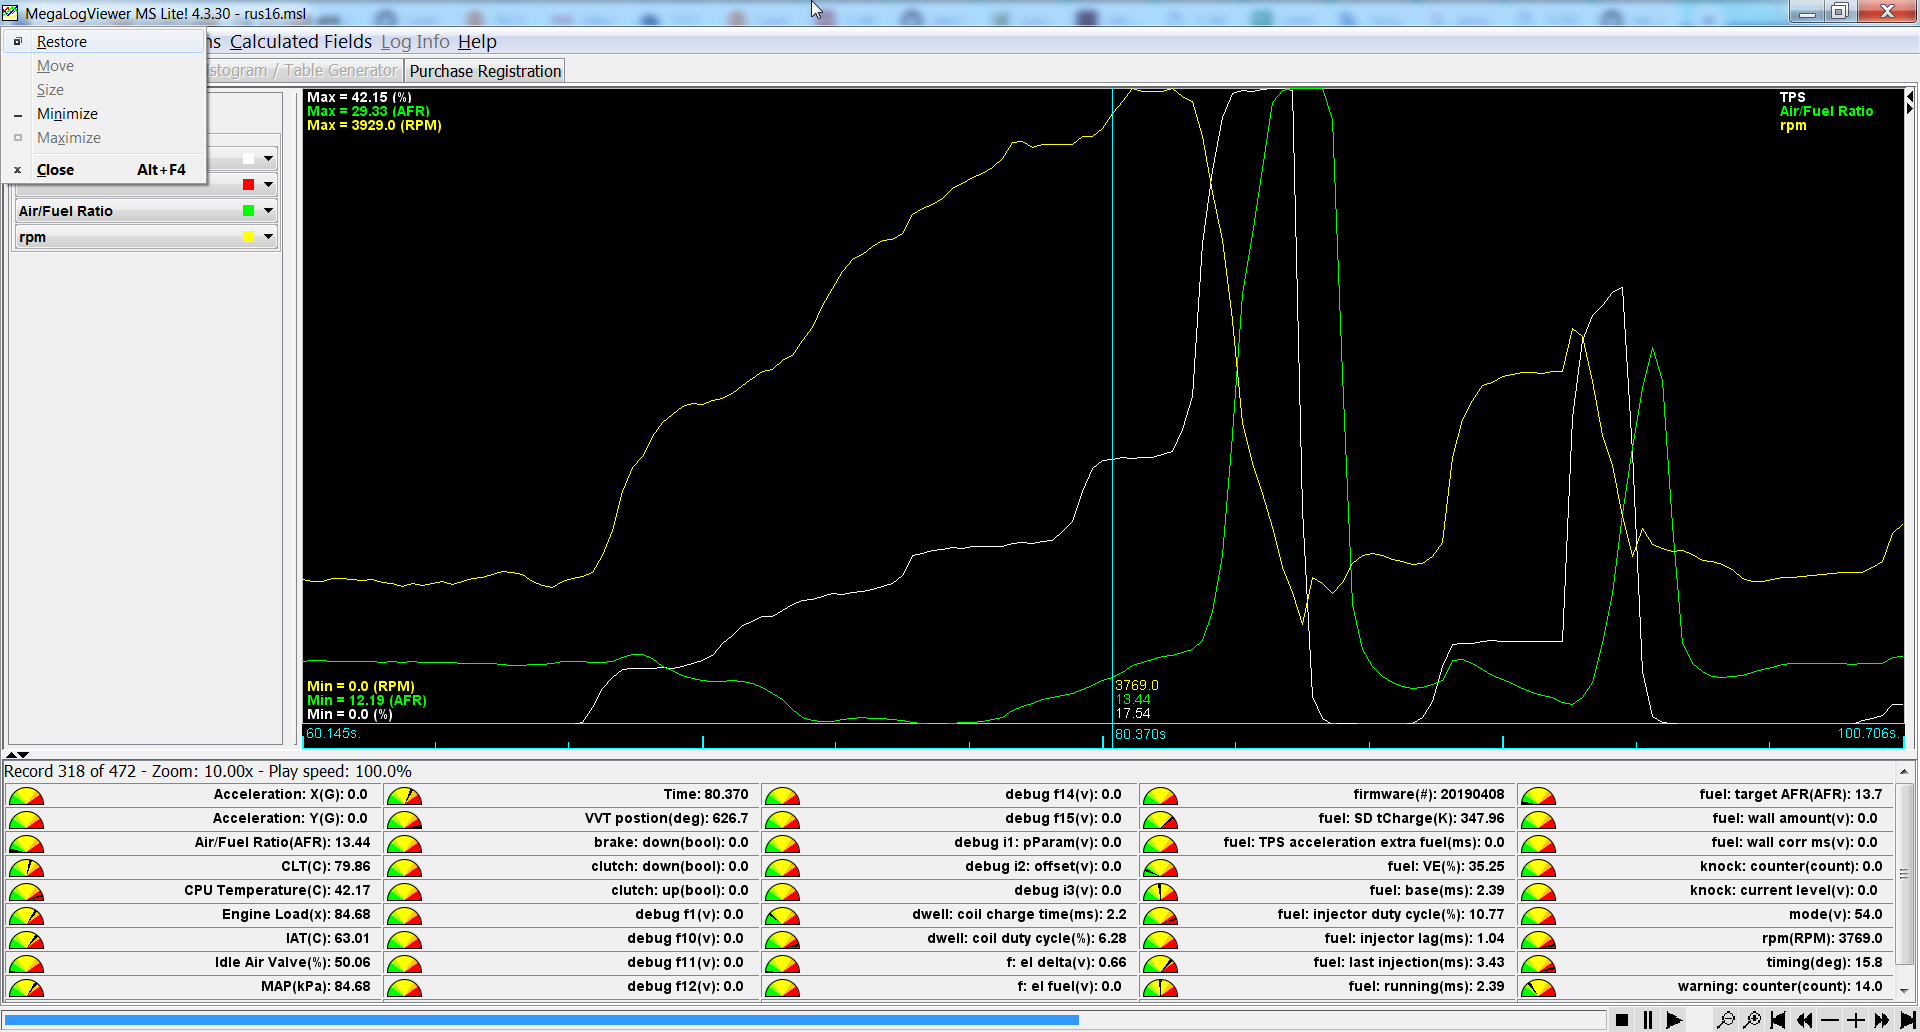Collapse the panel using divider arrows
Image resolution: width=1920 pixels, height=1032 pixels.
pyautogui.click(x=17, y=755)
